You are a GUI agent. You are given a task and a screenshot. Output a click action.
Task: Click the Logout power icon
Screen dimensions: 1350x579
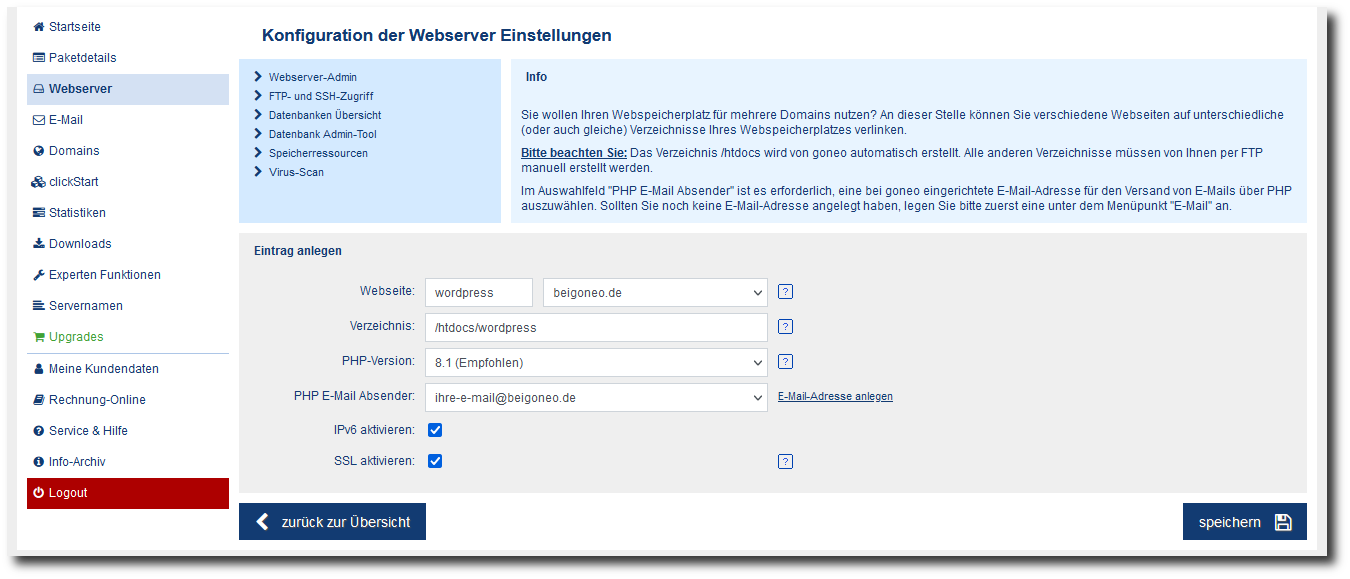pyautogui.click(x=39, y=493)
